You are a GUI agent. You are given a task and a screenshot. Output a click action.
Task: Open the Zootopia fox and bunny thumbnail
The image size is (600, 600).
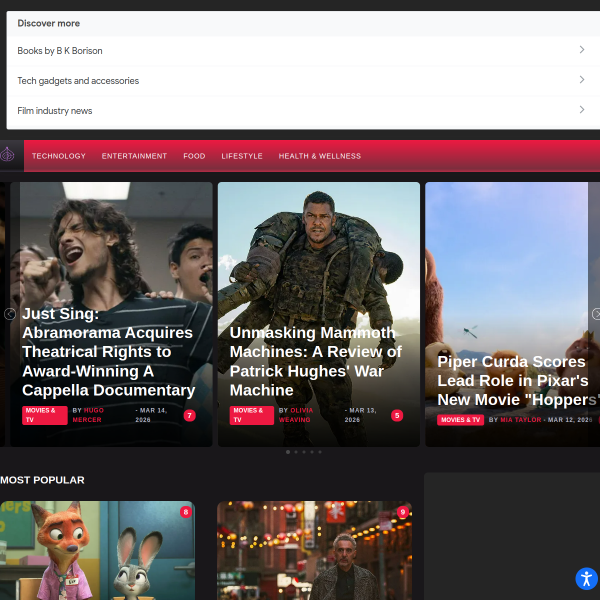point(97,555)
